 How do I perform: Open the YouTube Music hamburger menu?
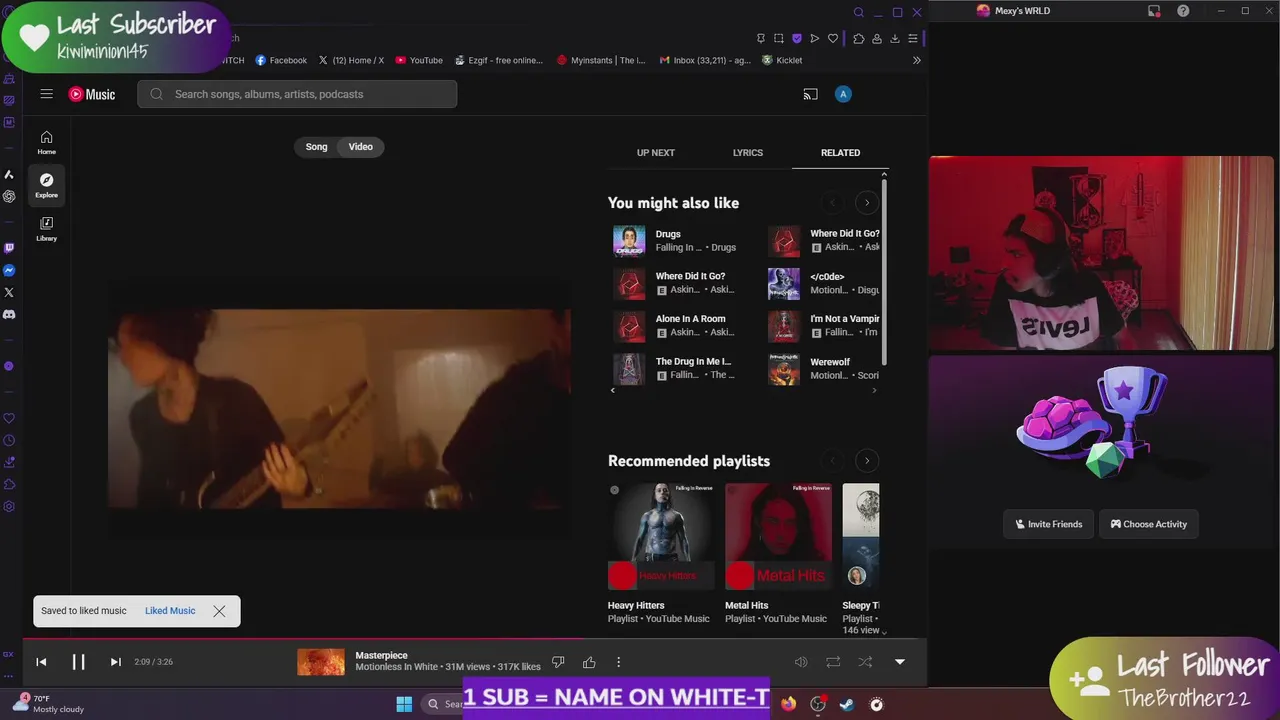[x=46, y=94]
